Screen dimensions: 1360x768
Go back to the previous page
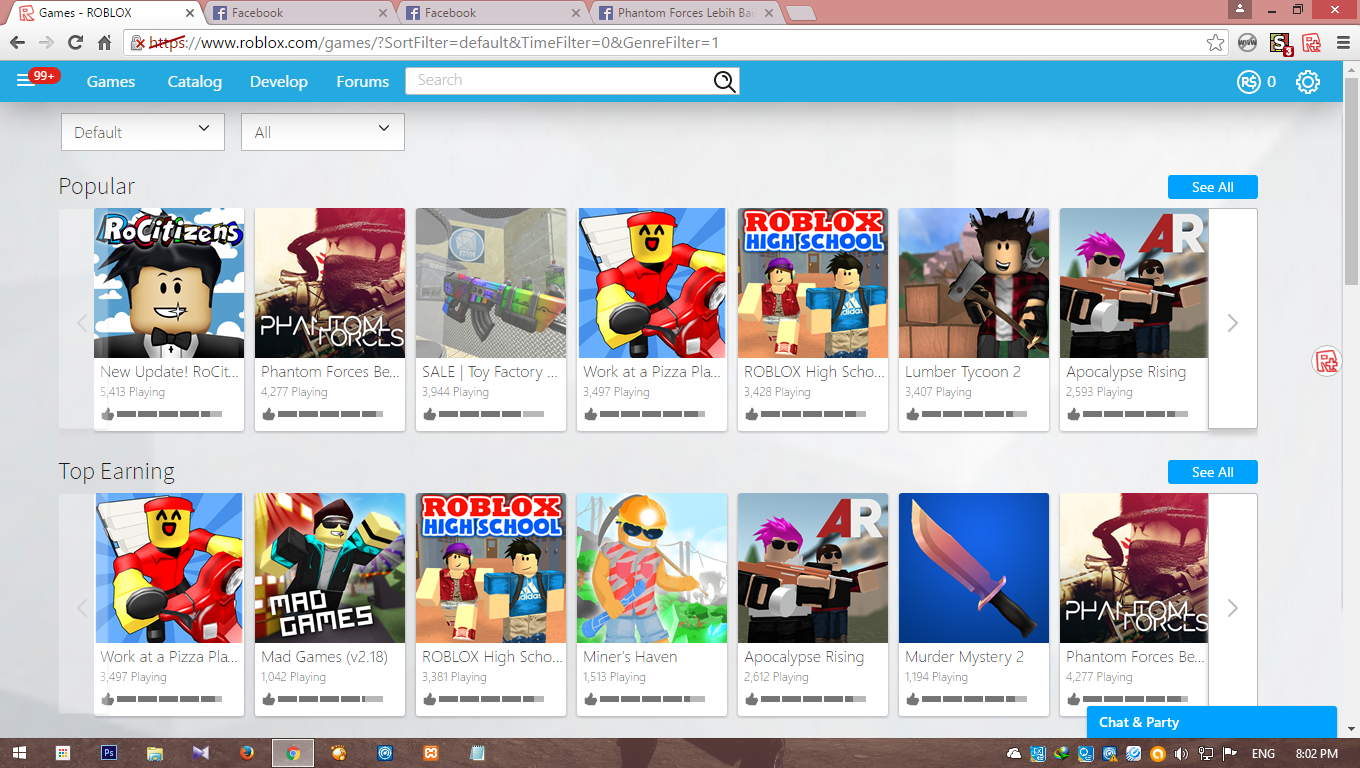17,43
